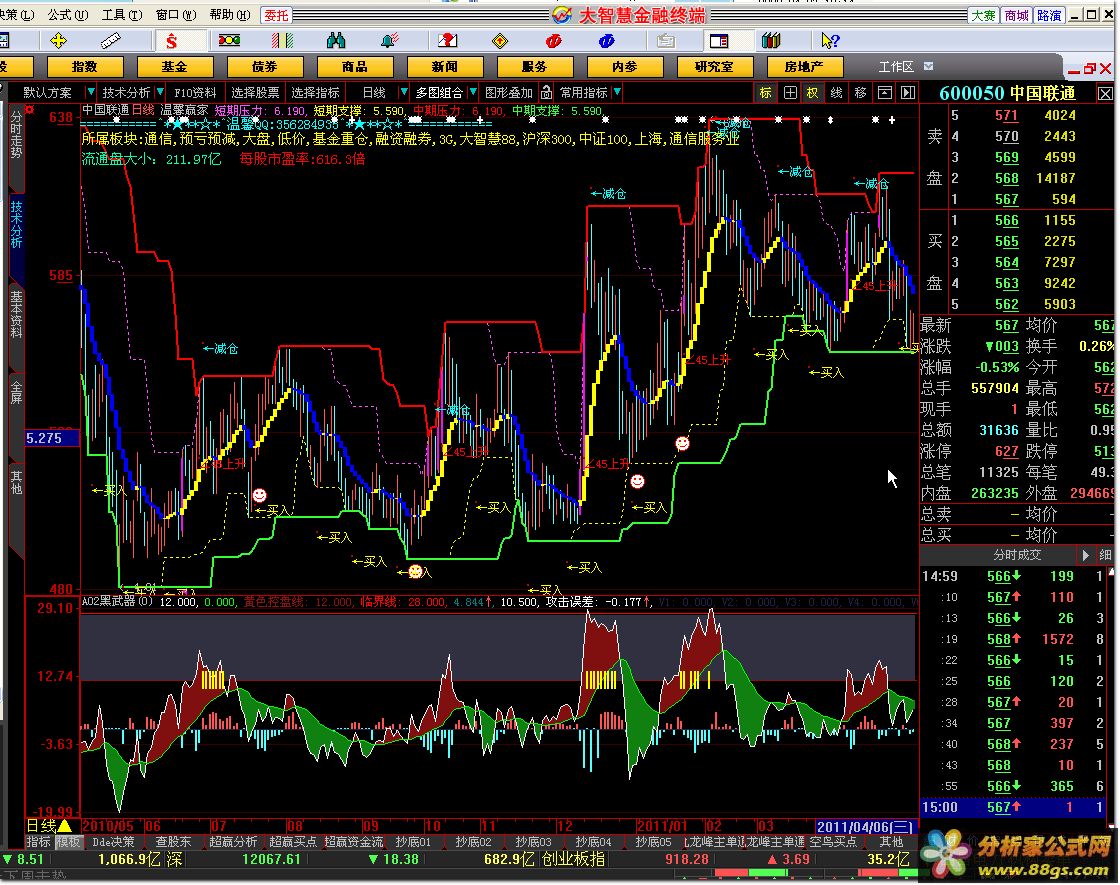1120x885 pixels.
Task: Open the 基金 category button
Action: [175, 66]
